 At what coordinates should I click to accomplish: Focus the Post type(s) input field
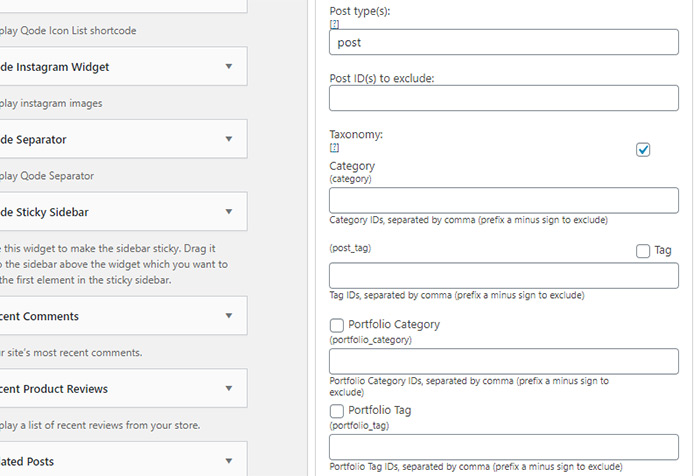(504, 42)
